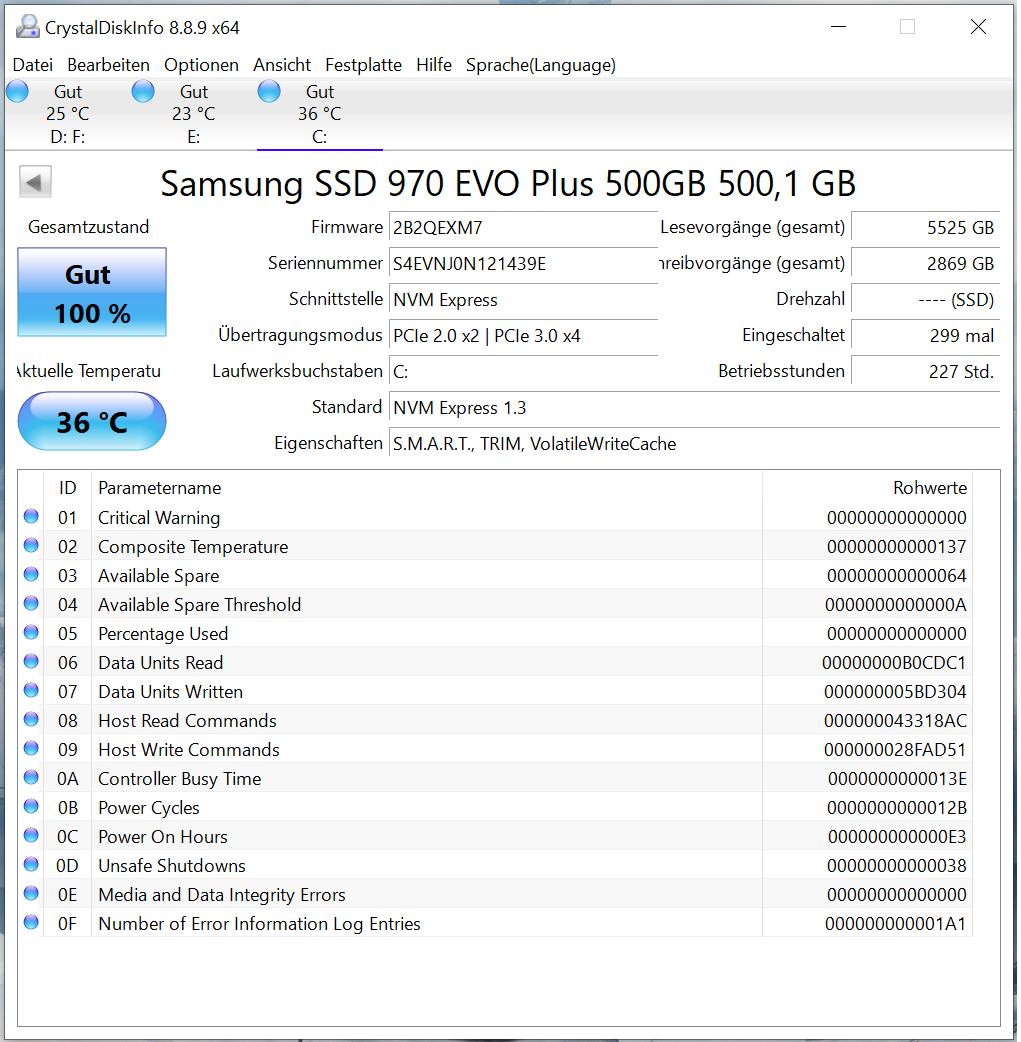Click the blue status orb for disk E:
Image resolution: width=1021 pixels, height=1042 pixels.
[x=143, y=91]
